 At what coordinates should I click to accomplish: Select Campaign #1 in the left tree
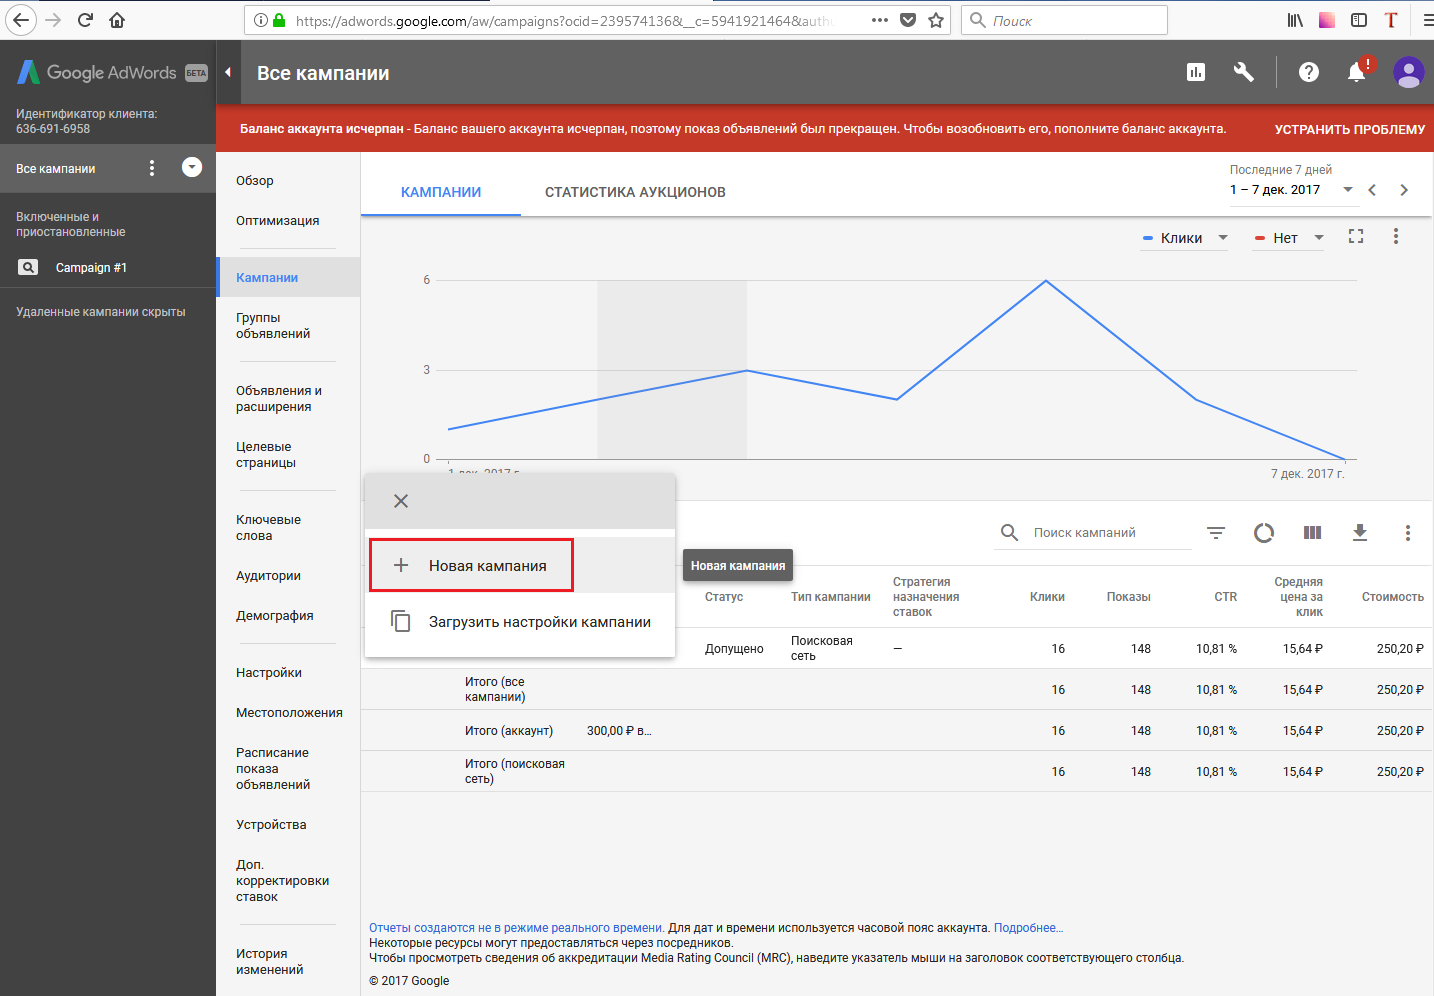[91, 268]
